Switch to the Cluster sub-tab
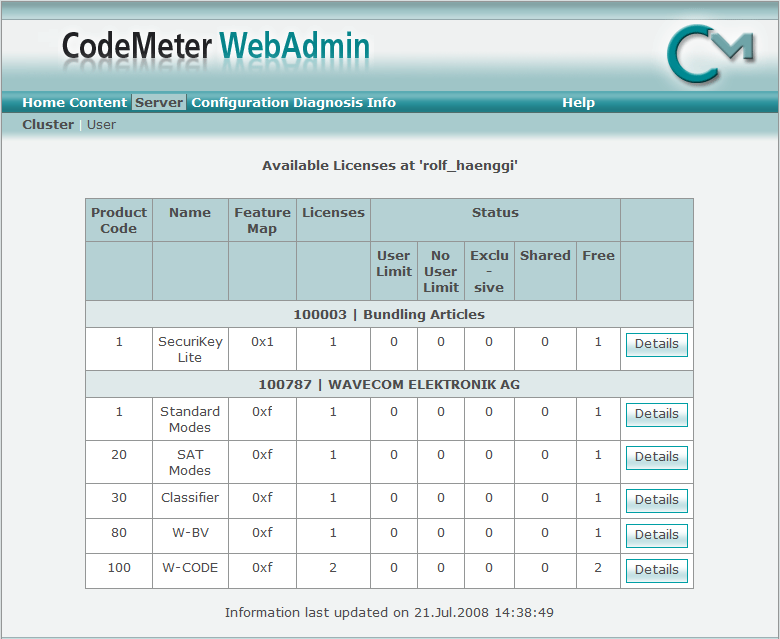 pyautogui.click(x=48, y=125)
